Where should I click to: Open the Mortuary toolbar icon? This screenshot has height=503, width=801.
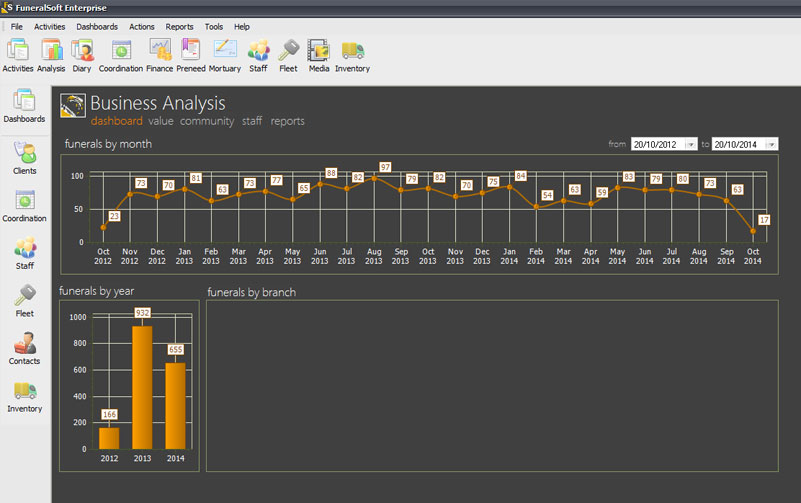click(225, 56)
